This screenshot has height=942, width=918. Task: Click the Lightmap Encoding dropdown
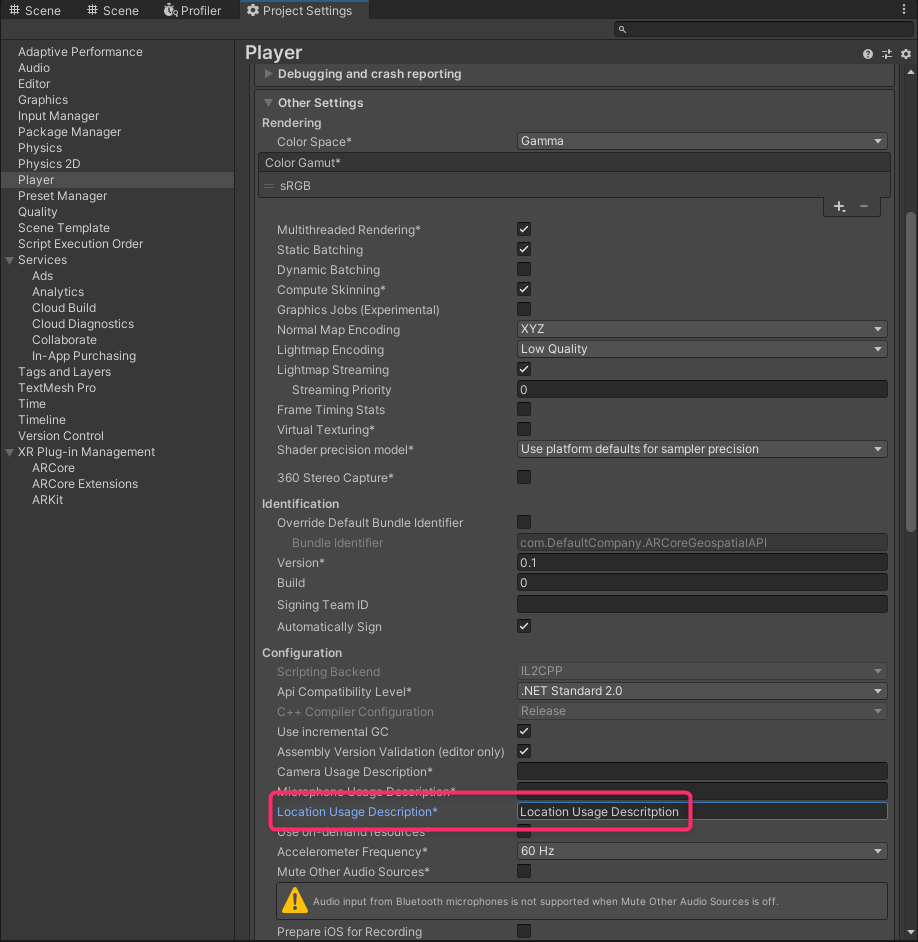702,350
